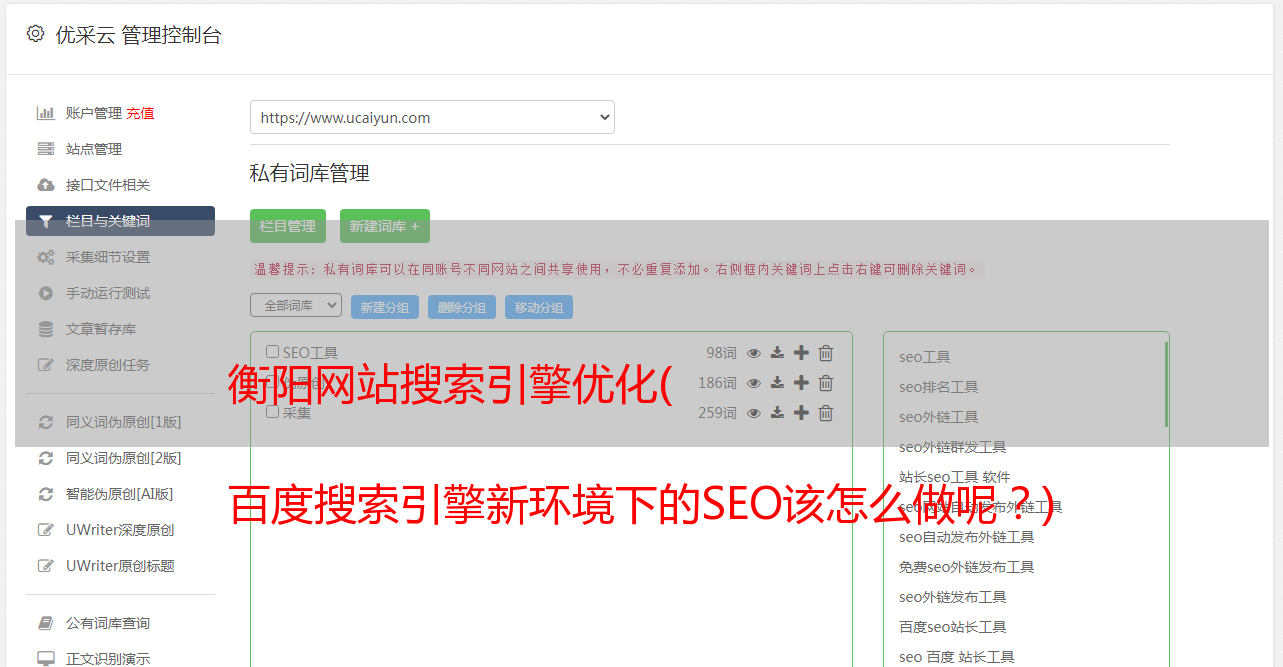Open the site URL dropdown
This screenshot has height=667, width=1283.
click(432, 117)
